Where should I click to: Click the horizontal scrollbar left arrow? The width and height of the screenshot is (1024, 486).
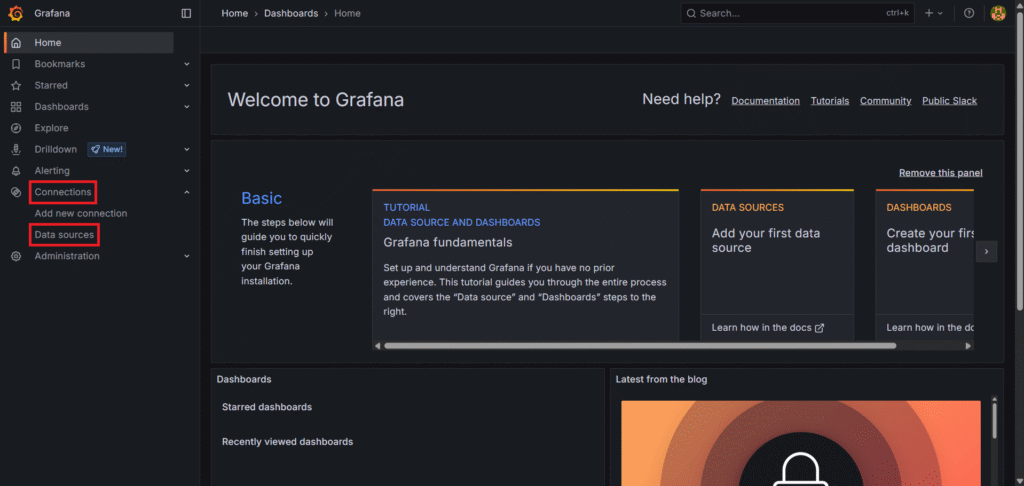point(377,346)
